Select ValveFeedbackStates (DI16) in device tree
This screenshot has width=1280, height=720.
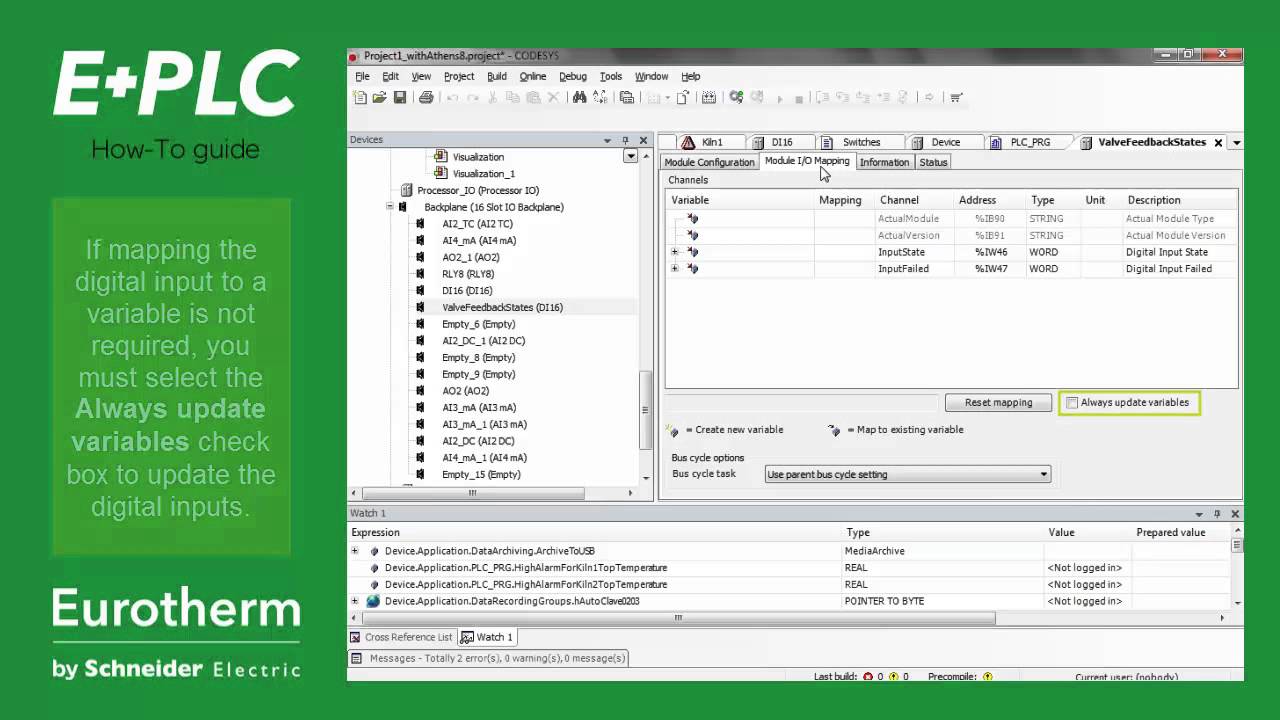[x=502, y=307]
